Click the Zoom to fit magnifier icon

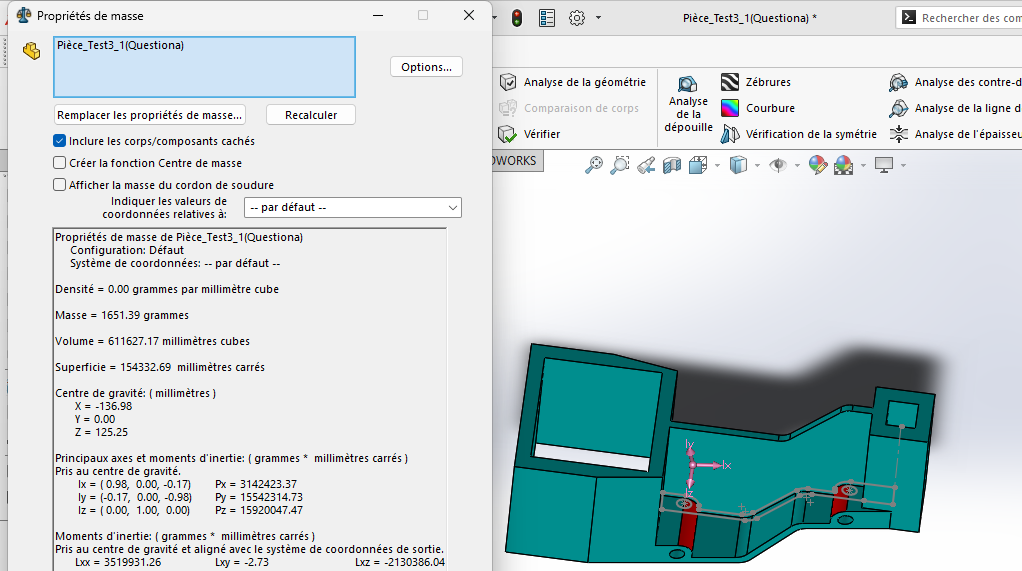pyautogui.click(x=594, y=164)
